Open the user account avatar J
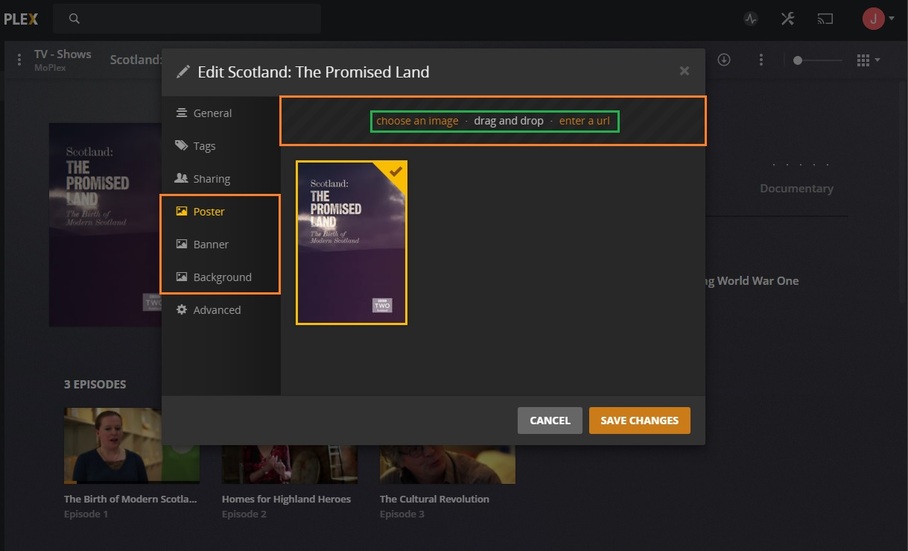The image size is (908, 551). [873, 19]
